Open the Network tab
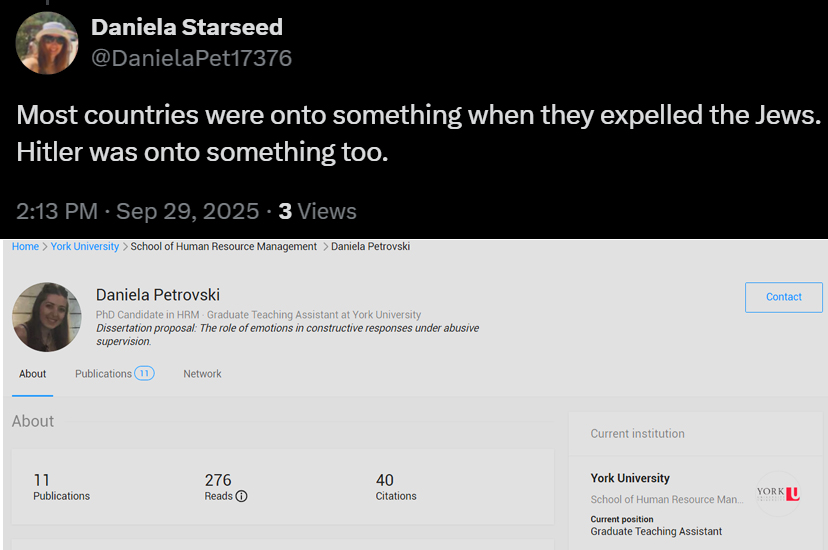828x550 pixels. [202, 374]
